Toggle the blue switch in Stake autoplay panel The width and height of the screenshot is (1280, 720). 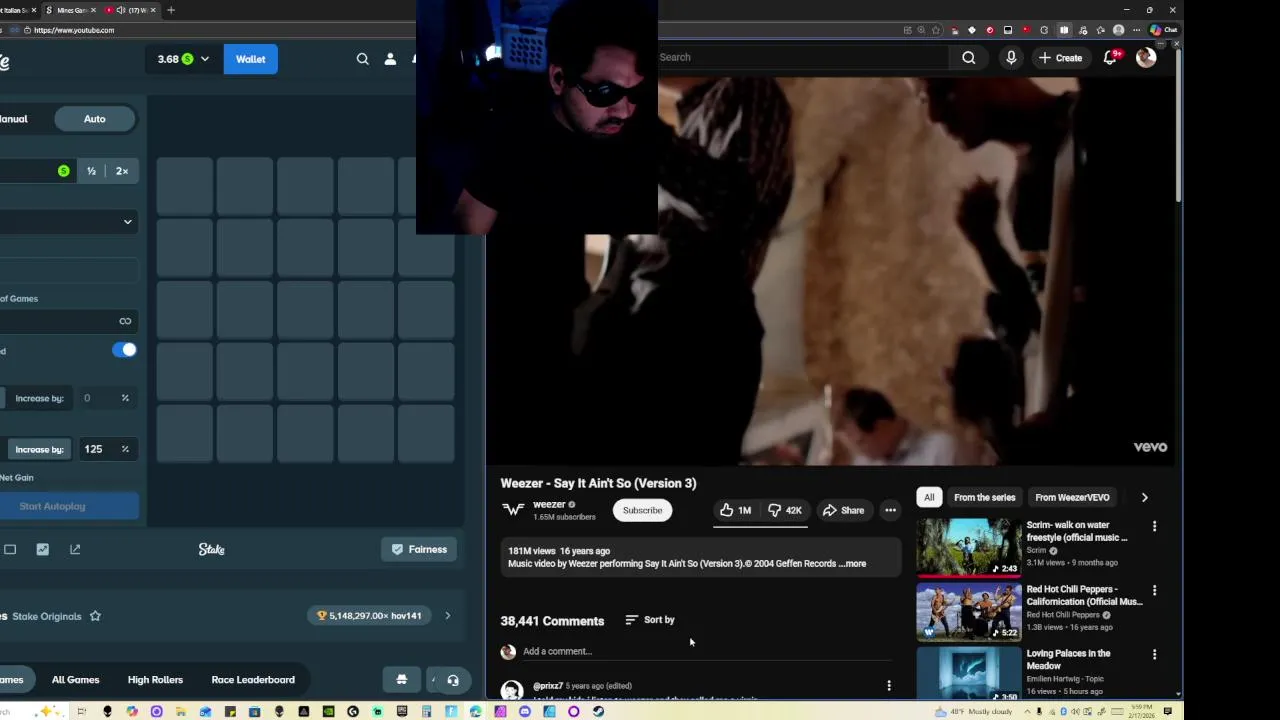tap(124, 350)
